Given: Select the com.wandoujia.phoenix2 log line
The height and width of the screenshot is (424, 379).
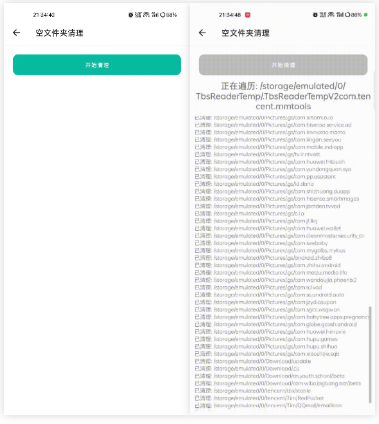Looking at the screenshot, I should (x=276, y=280).
